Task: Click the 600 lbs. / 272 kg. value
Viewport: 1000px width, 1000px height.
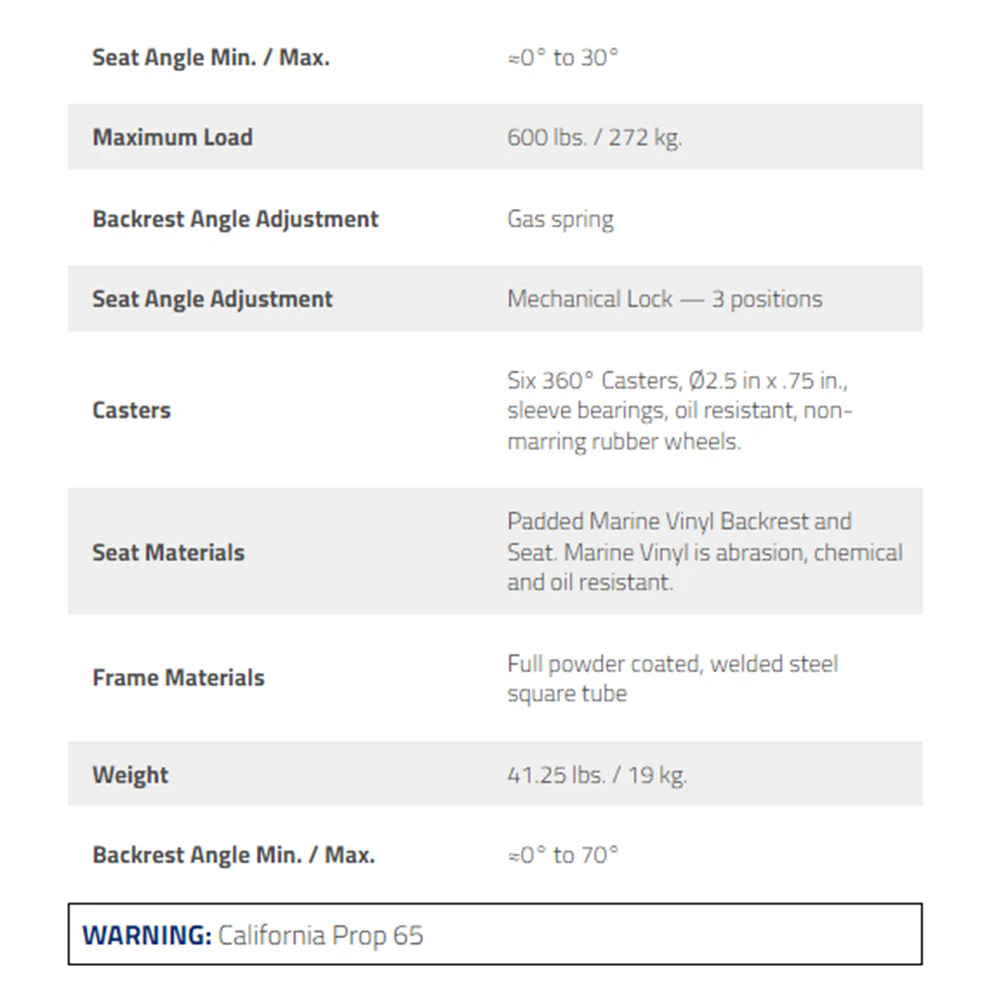Action: (x=594, y=137)
